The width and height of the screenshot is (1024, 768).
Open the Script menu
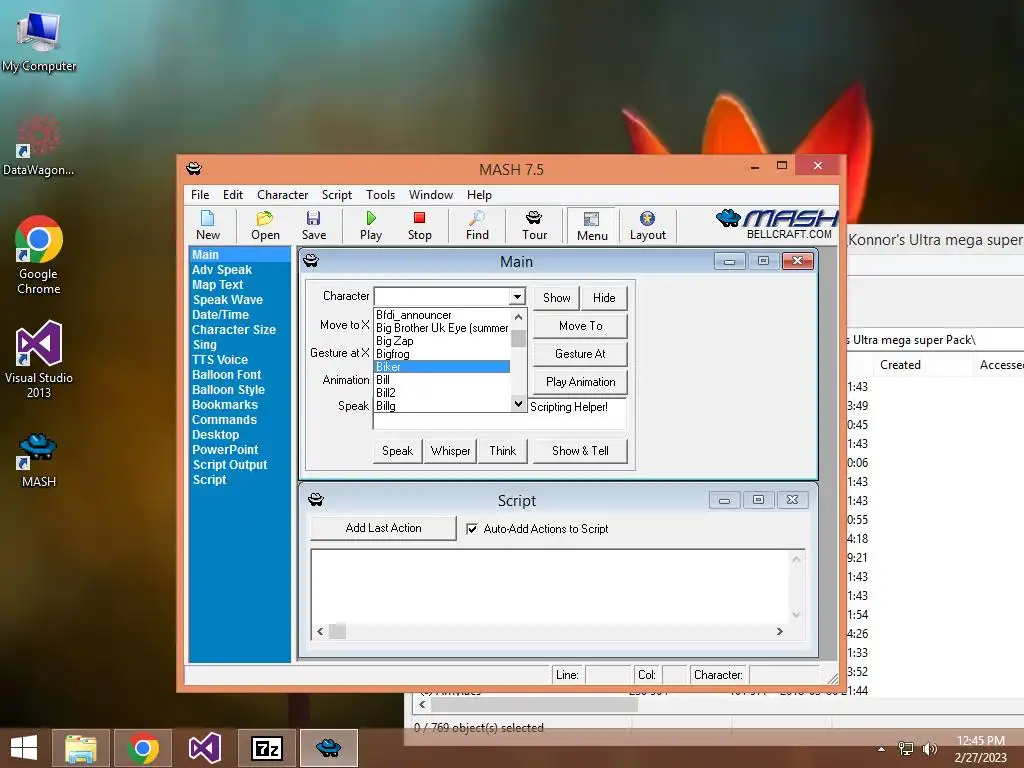[336, 195]
